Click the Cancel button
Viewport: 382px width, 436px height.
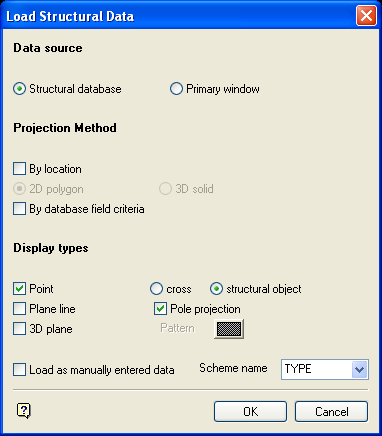tap(332, 412)
